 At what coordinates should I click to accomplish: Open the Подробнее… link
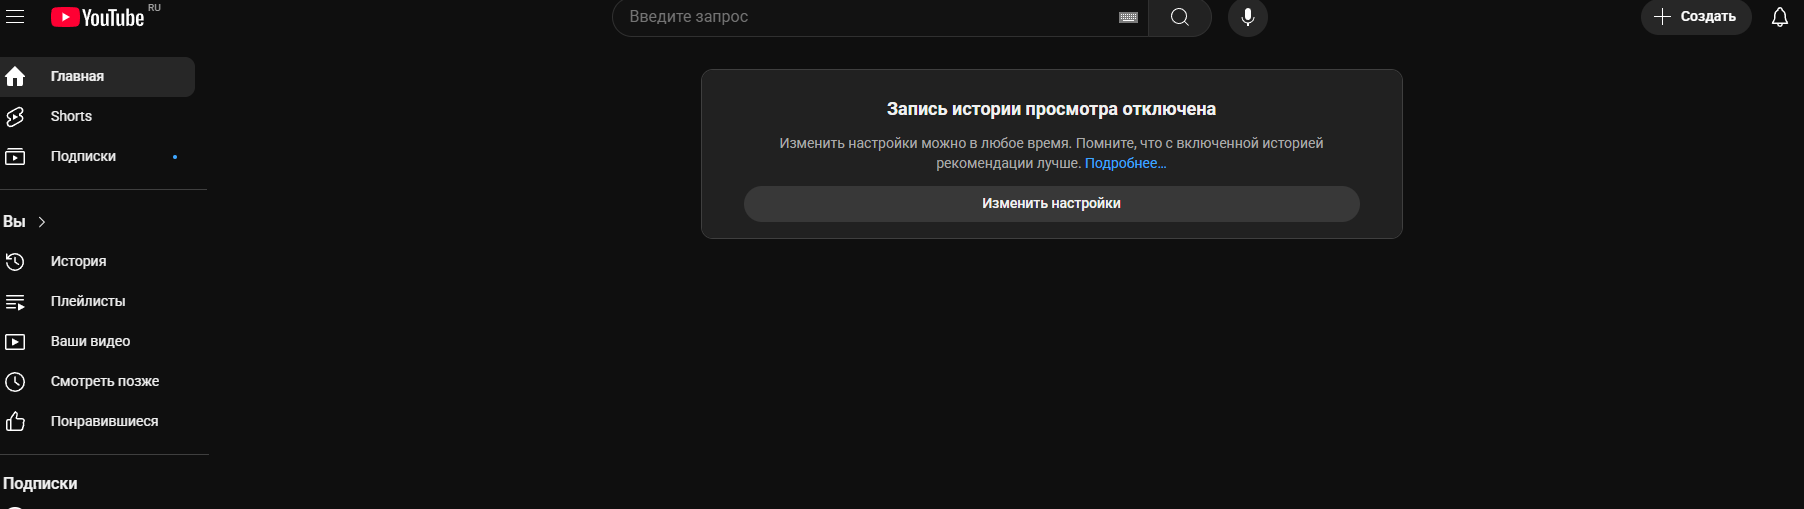pos(1125,163)
